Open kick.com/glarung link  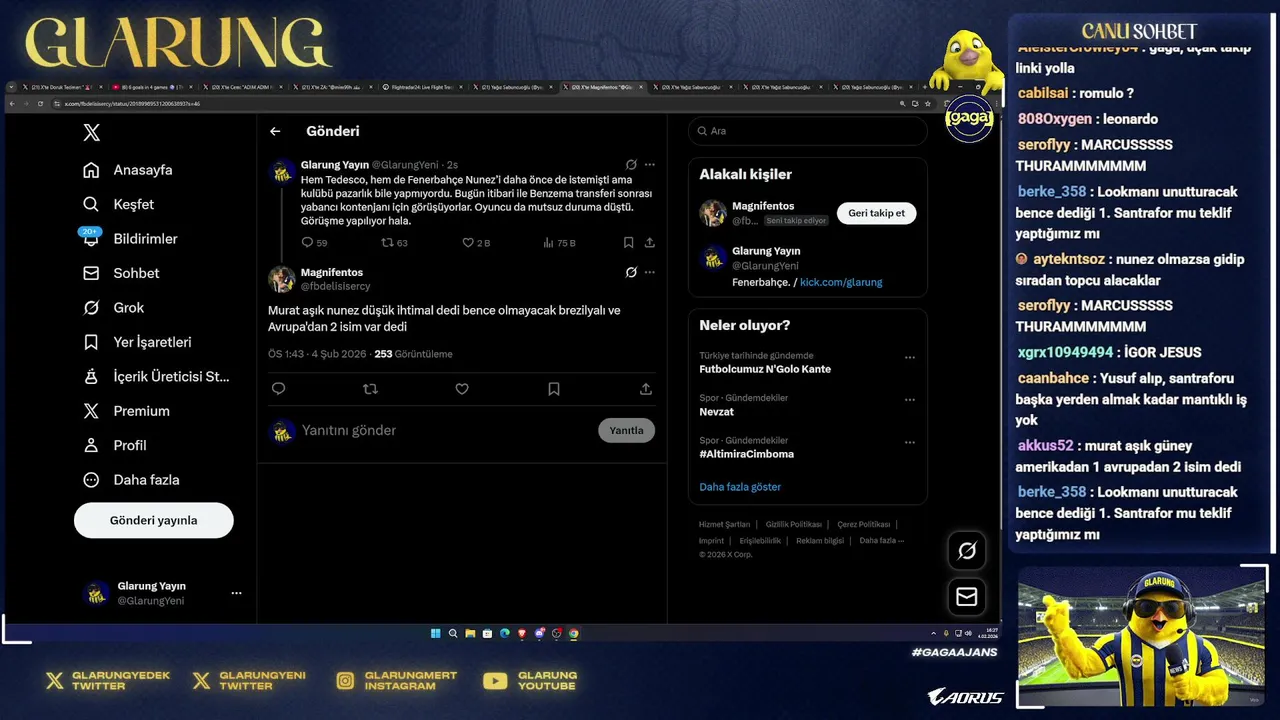[x=841, y=282]
